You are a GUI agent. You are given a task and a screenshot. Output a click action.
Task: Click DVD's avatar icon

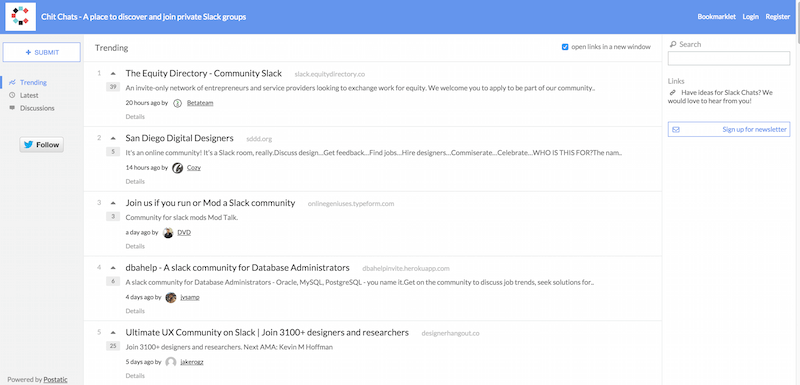(168, 233)
